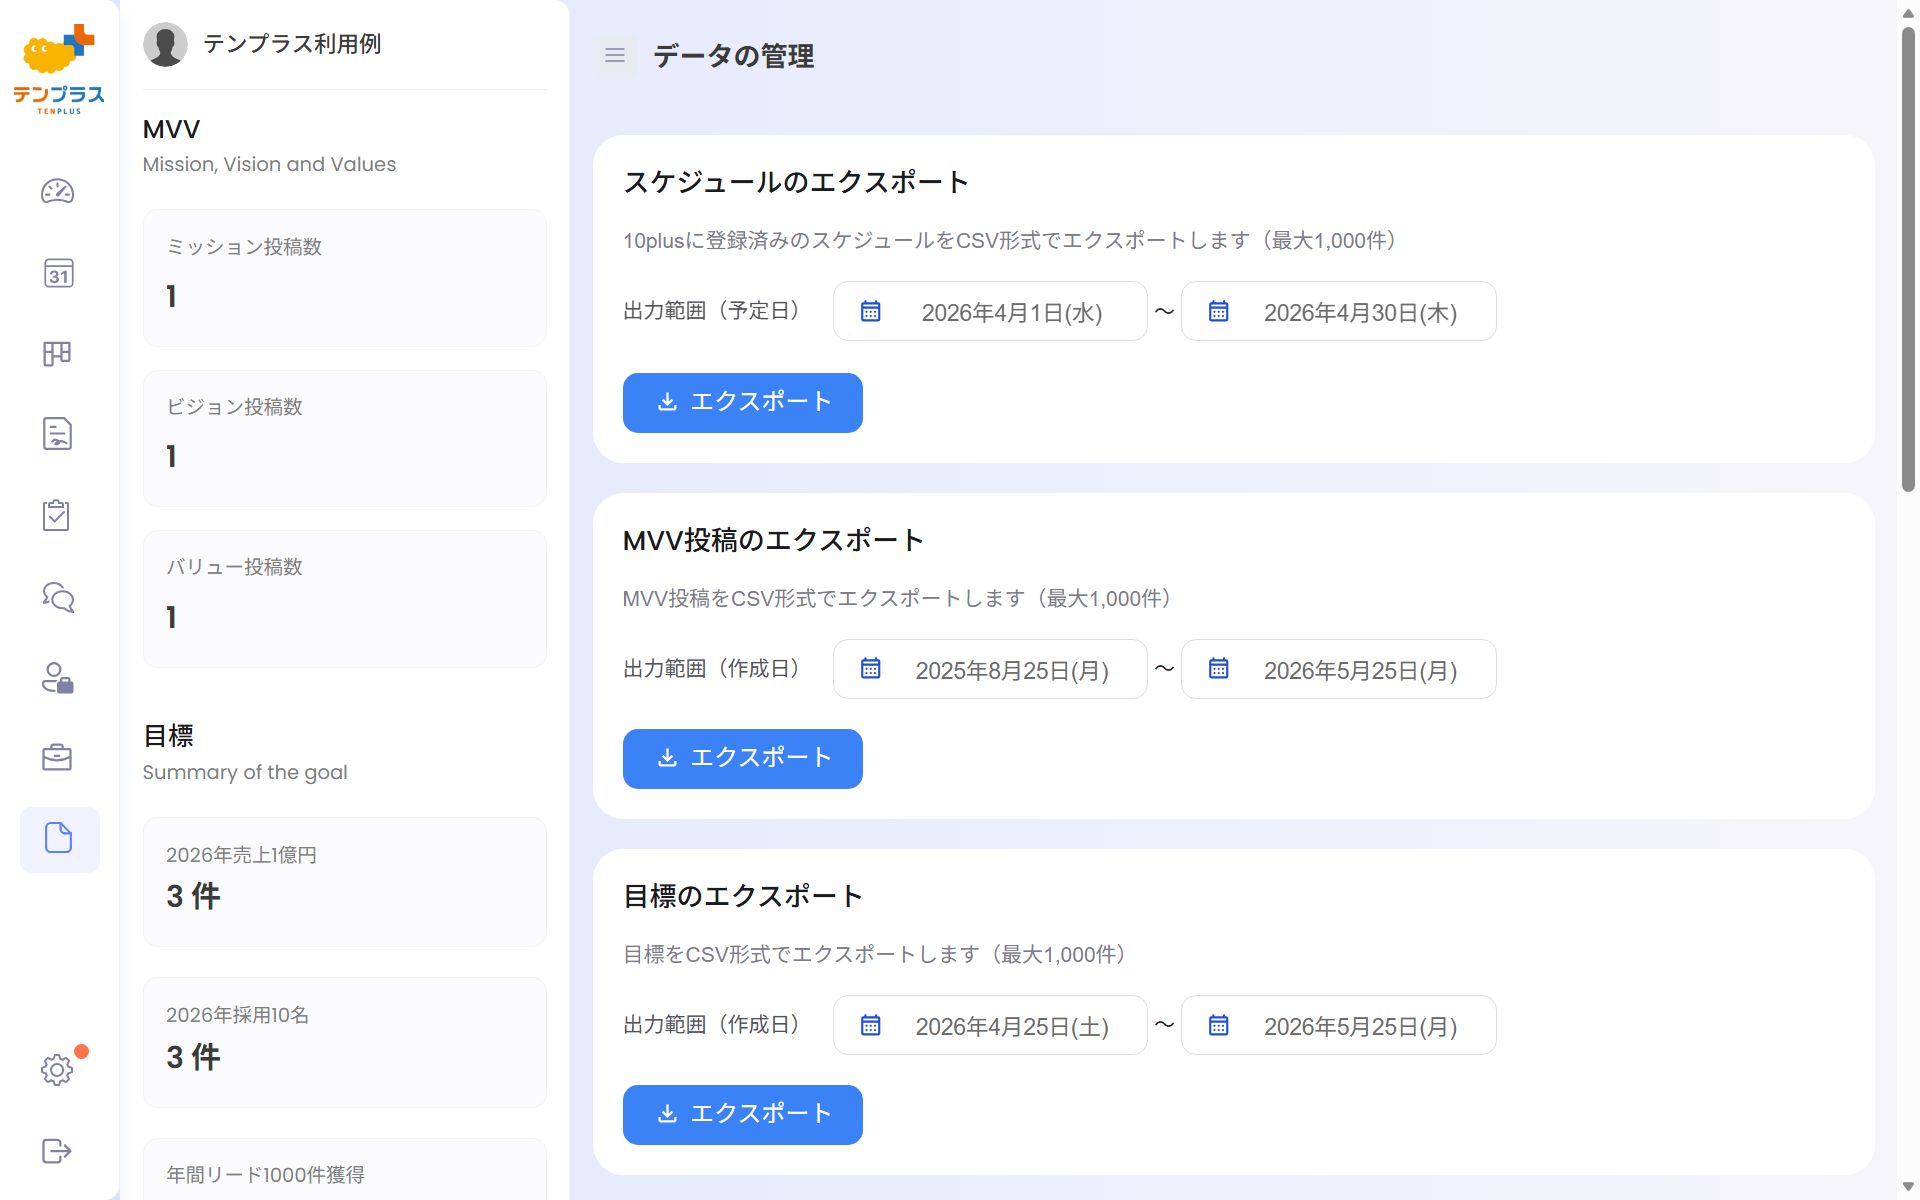Image resolution: width=1920 pixels, height=1200 pixels.
Task: Click the MVV section heading
Action: (172, 129)
